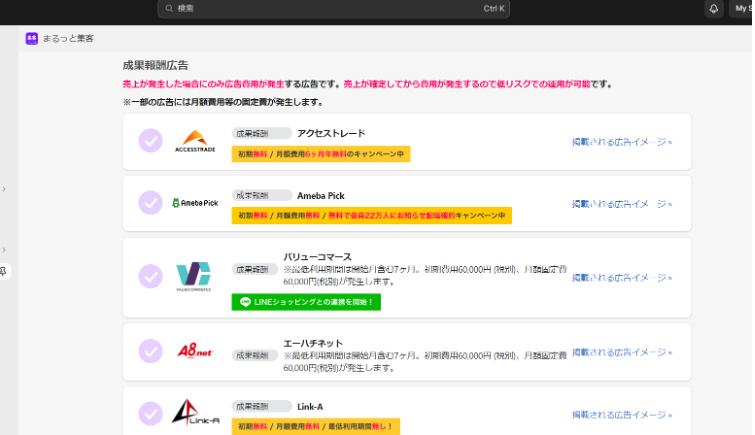Click 成果報酬 tag on Link-A row
The width and height of the screenshot is (755, 435).
click(x=261, y=407)
